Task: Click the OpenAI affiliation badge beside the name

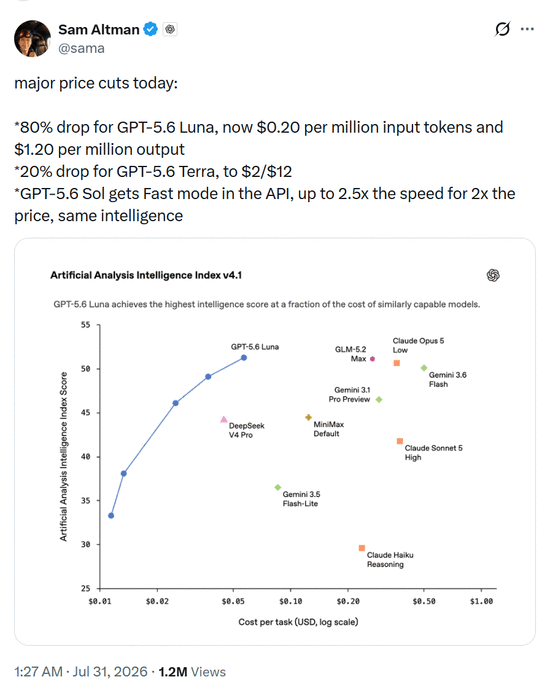Action: coord(170,29)
